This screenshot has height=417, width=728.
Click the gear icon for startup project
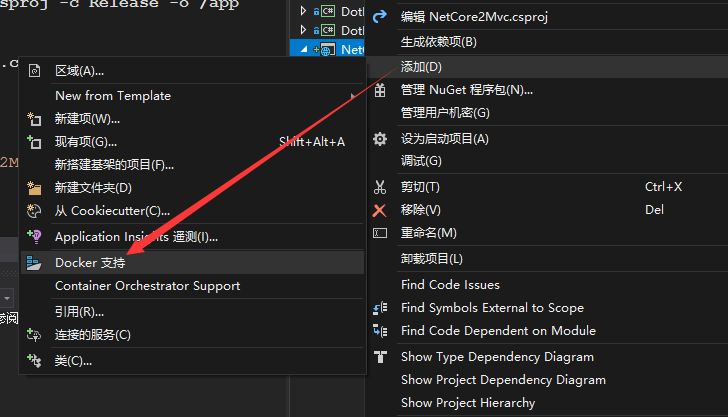point(380,139)
